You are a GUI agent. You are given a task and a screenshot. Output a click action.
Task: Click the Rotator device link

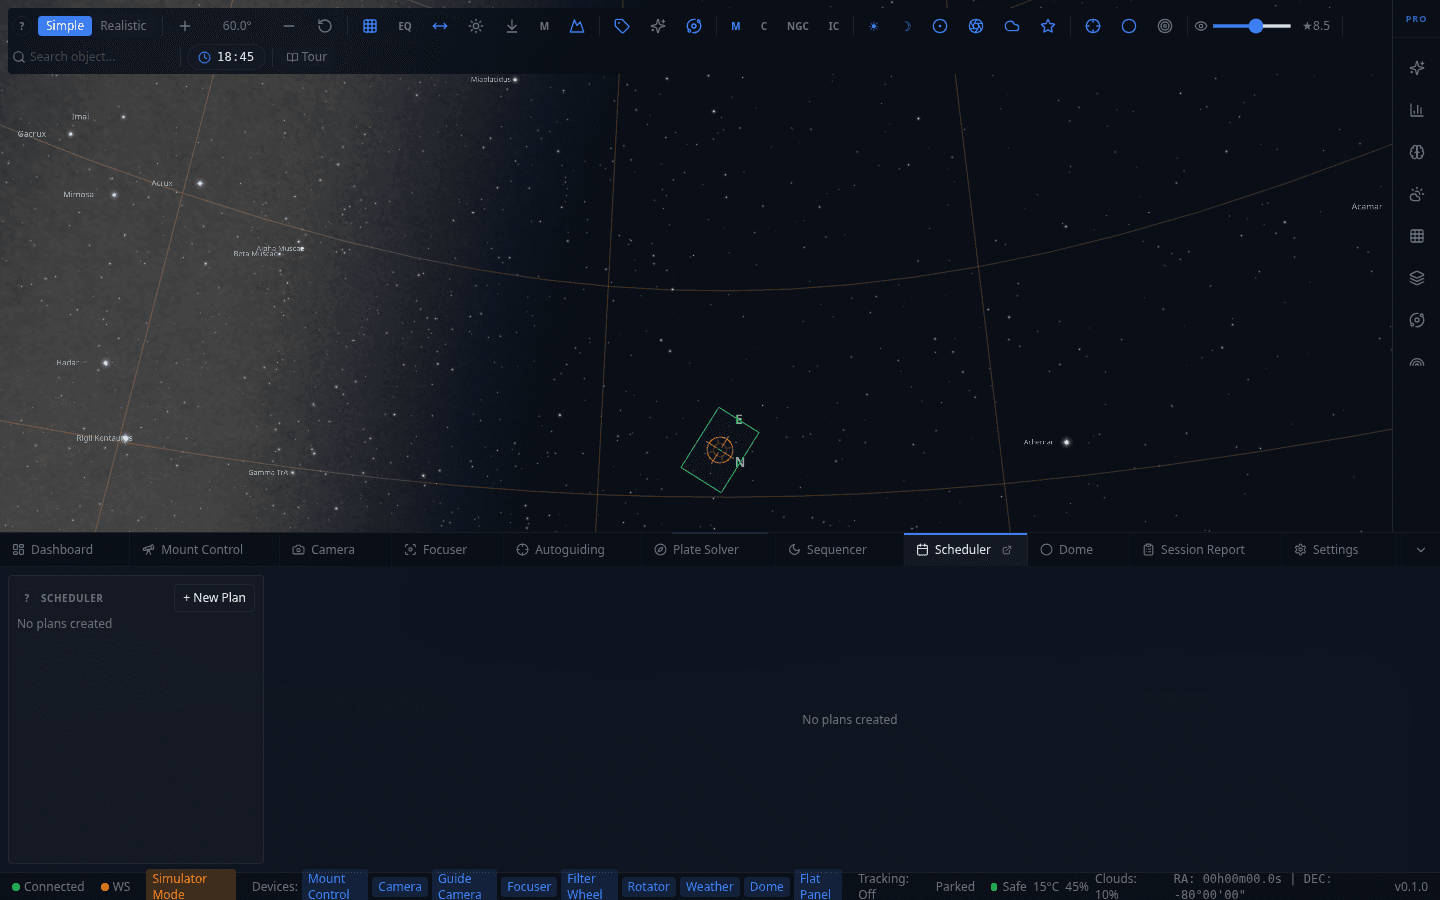tap(648, 887)
